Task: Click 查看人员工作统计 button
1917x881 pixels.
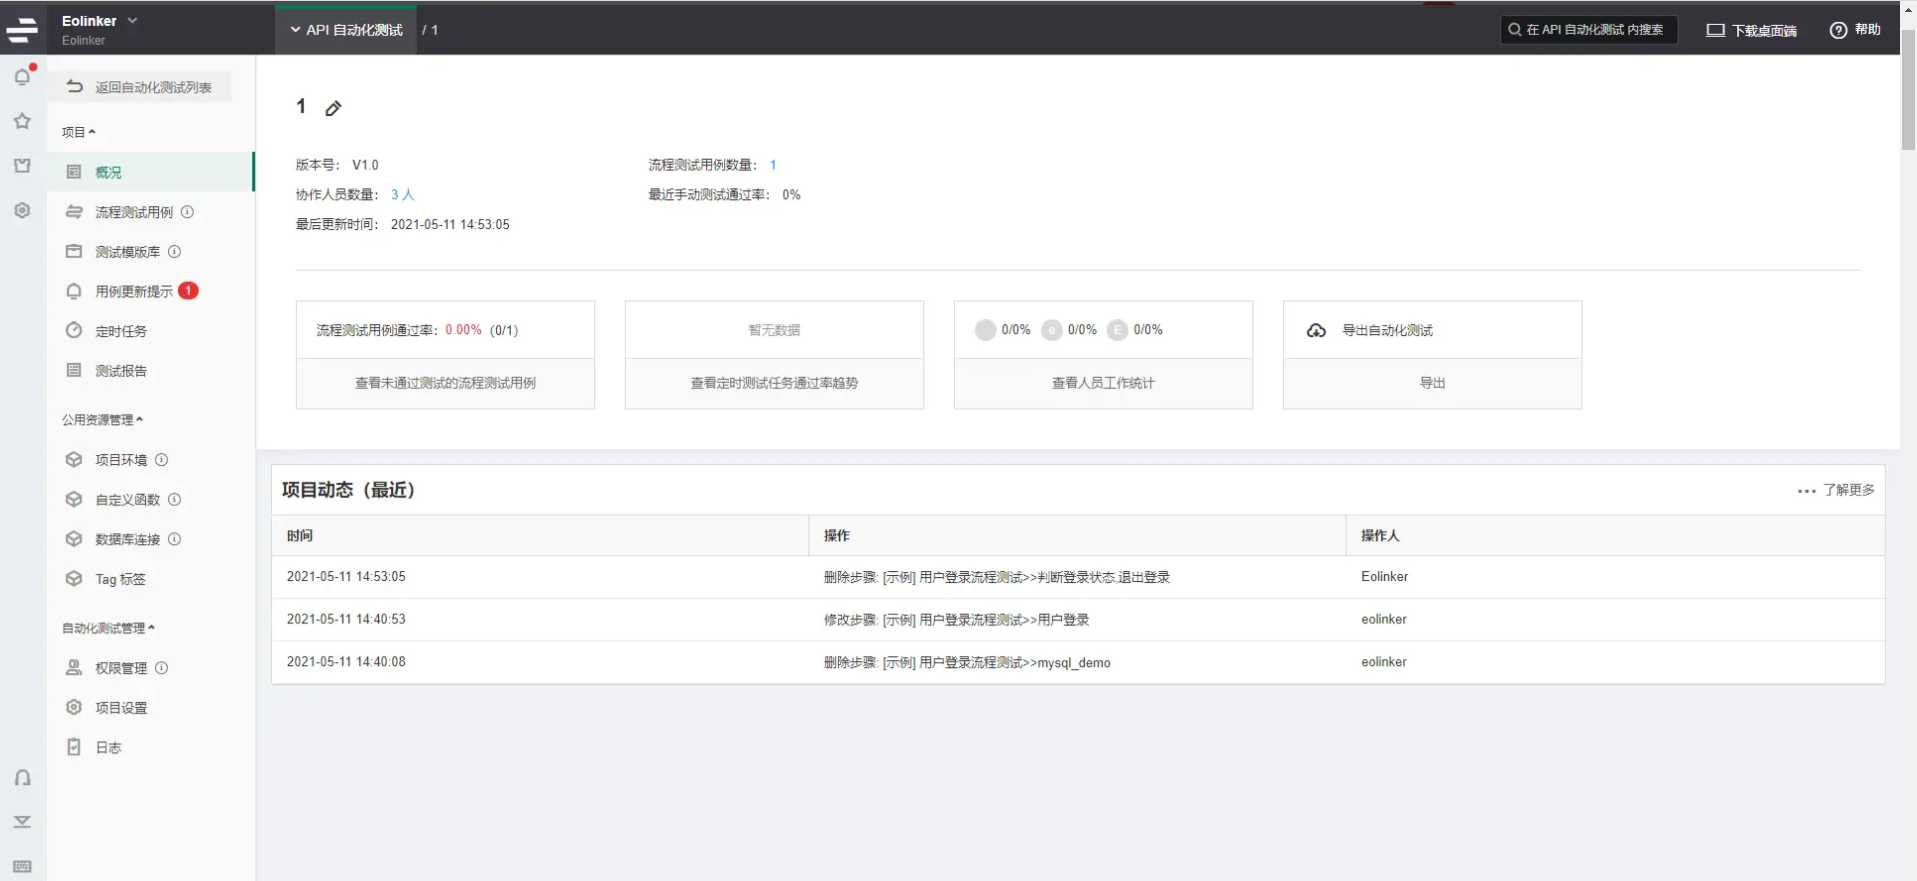Action: [1103, 383]
